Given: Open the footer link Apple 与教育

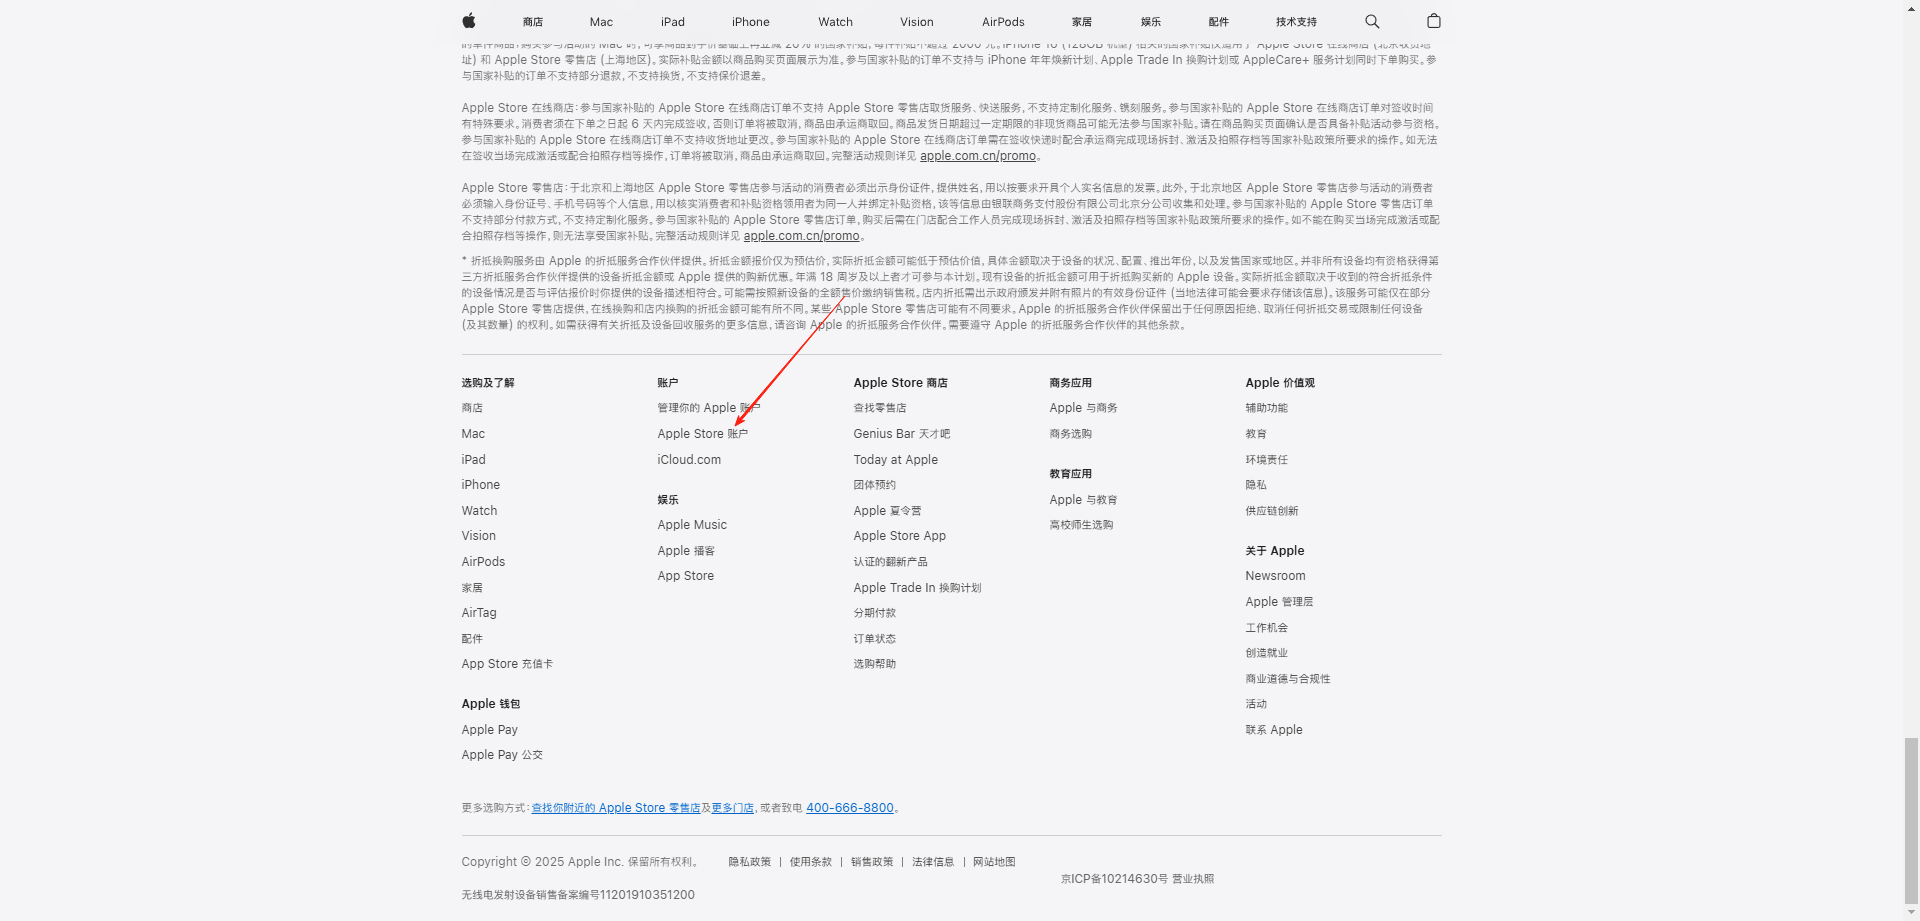Looking at the screenshot, I should (x=1083, y=500).
